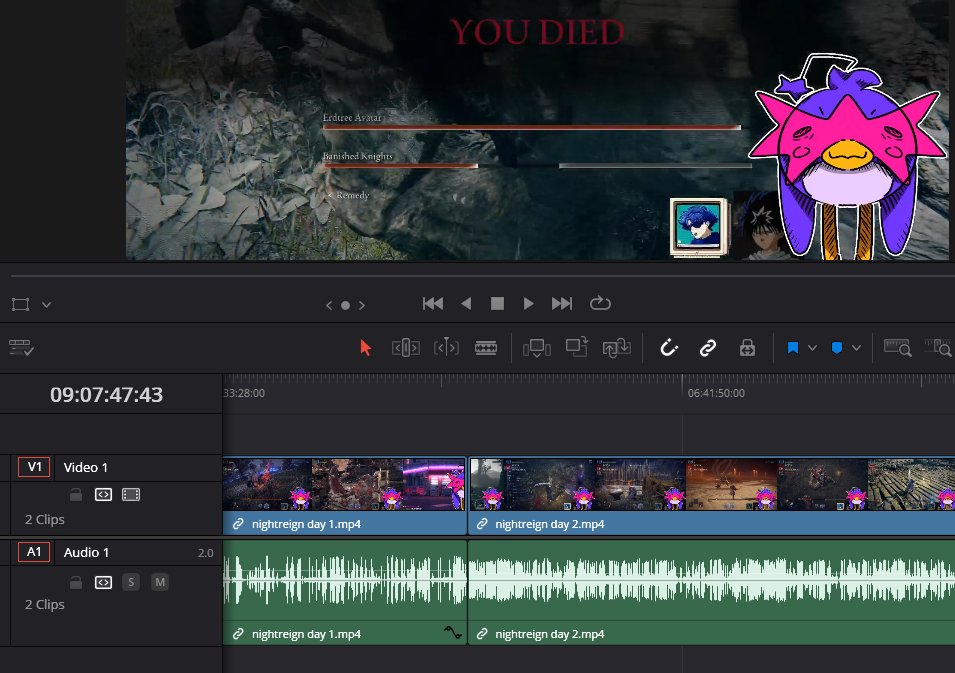Jump to last frame
Viewport: 955px width, 673px height.
pyautogui.click(x=562, y=303)
